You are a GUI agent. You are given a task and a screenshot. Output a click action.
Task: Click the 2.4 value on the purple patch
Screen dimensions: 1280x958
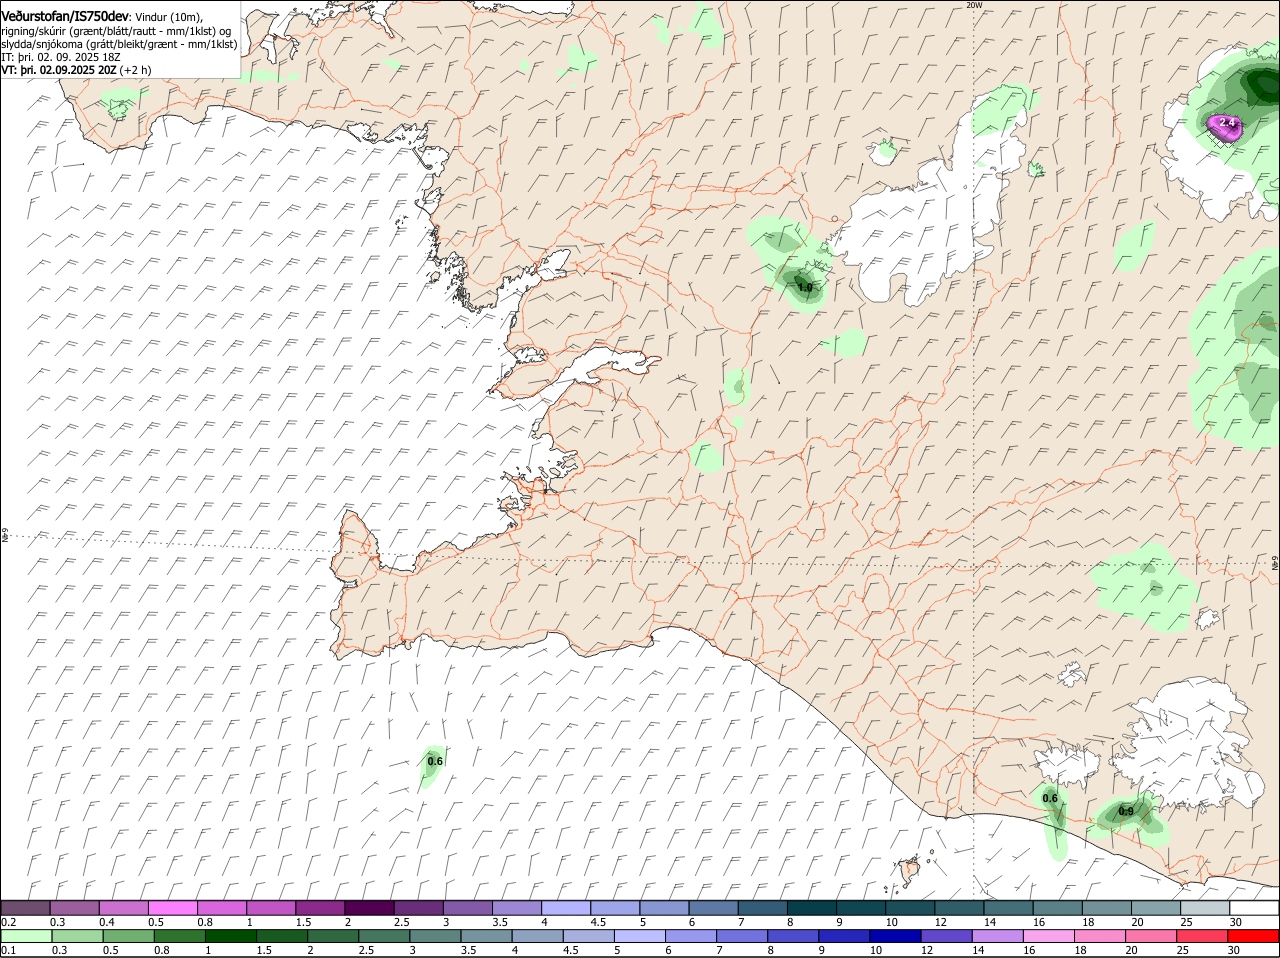(x=1227, y=122)
